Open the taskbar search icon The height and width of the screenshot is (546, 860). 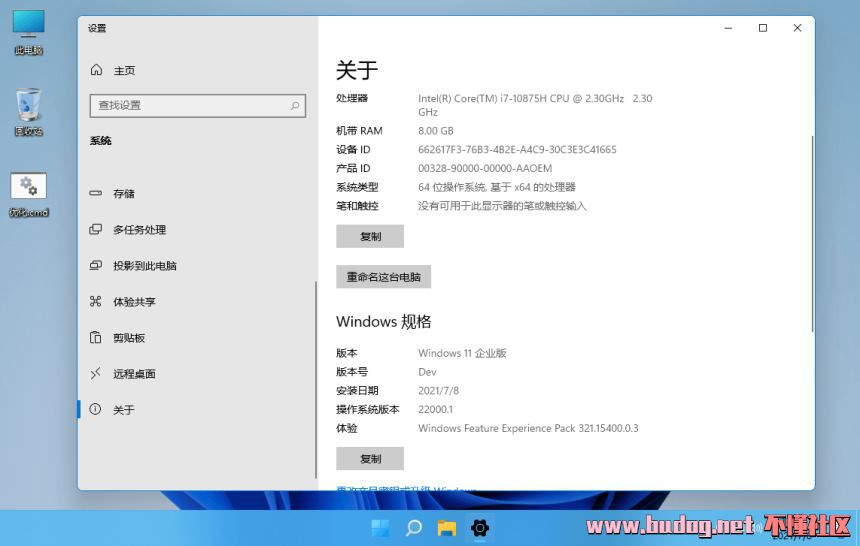(413, 527)
